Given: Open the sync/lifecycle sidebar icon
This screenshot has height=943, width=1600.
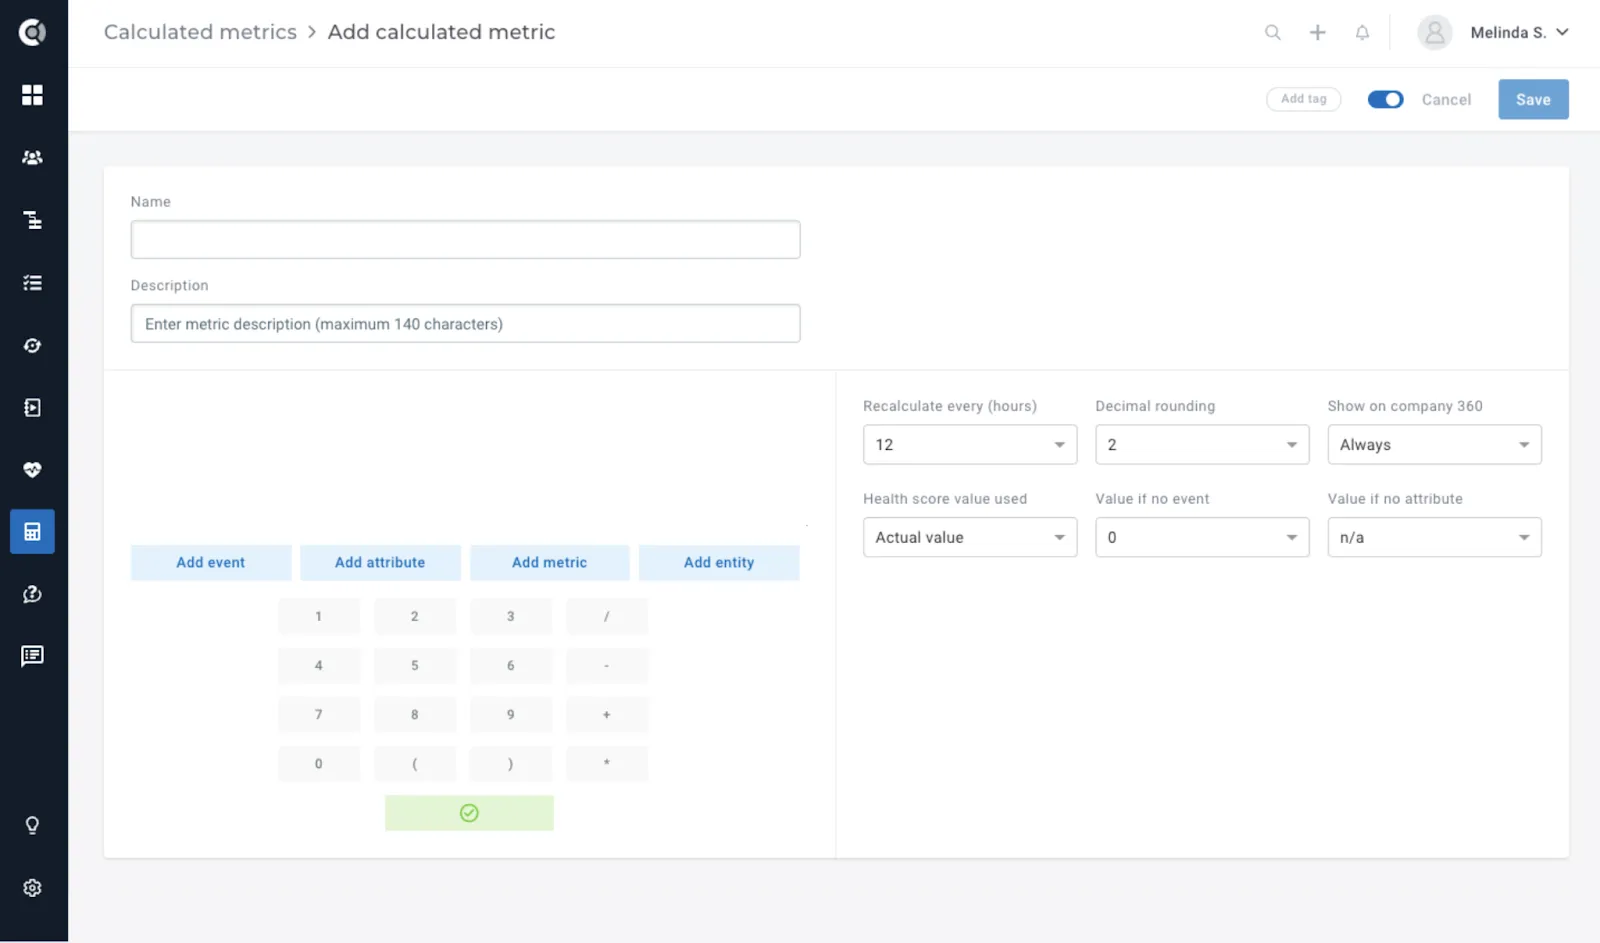Looking at the screenshot, I should click(32, 345).
